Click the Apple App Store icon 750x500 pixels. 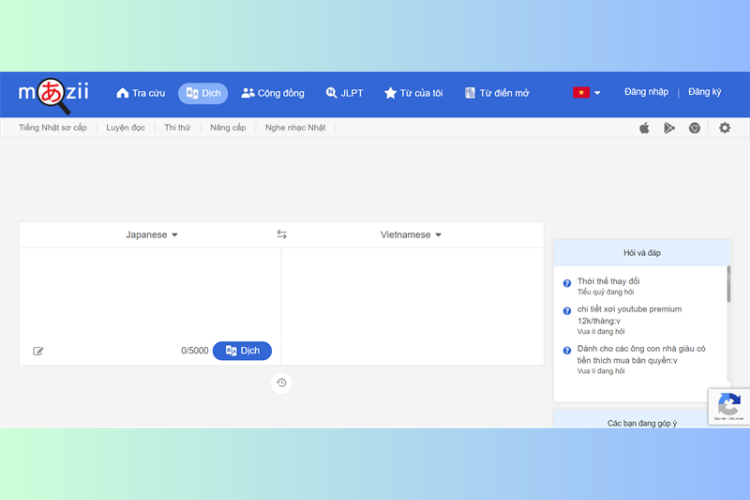644,128
